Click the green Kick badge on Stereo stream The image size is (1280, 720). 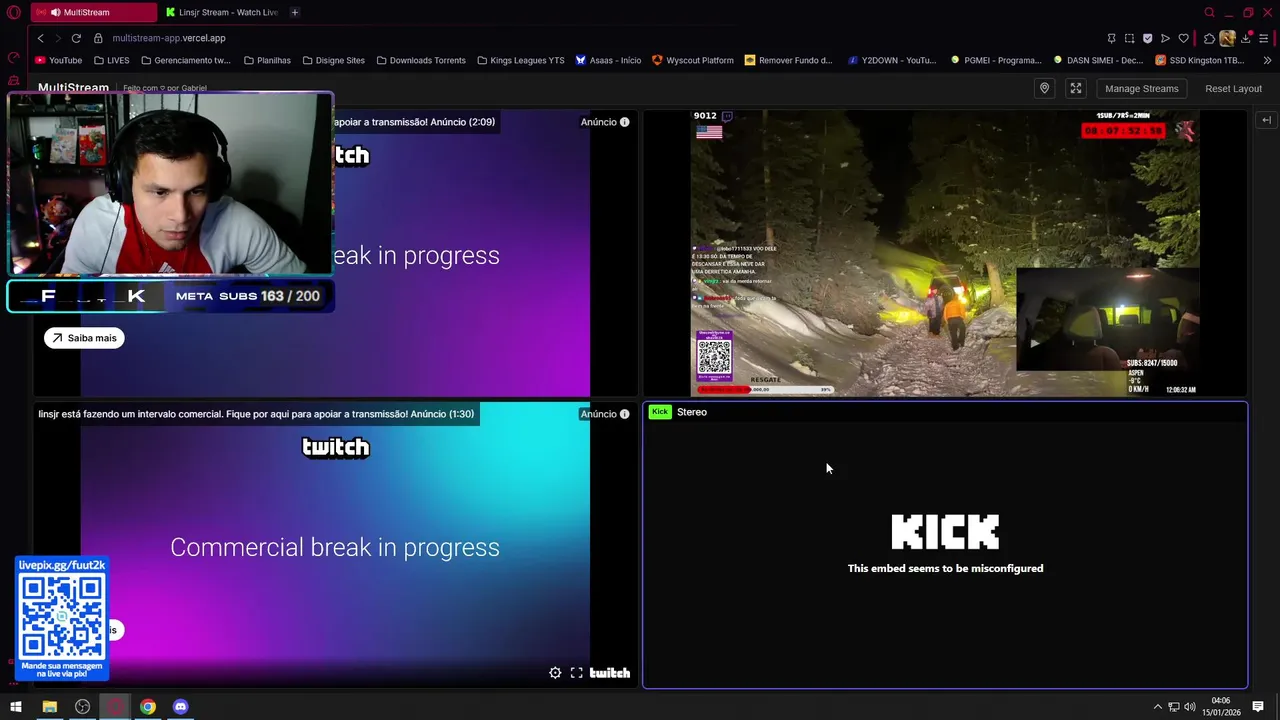click(x=660, y=412)
